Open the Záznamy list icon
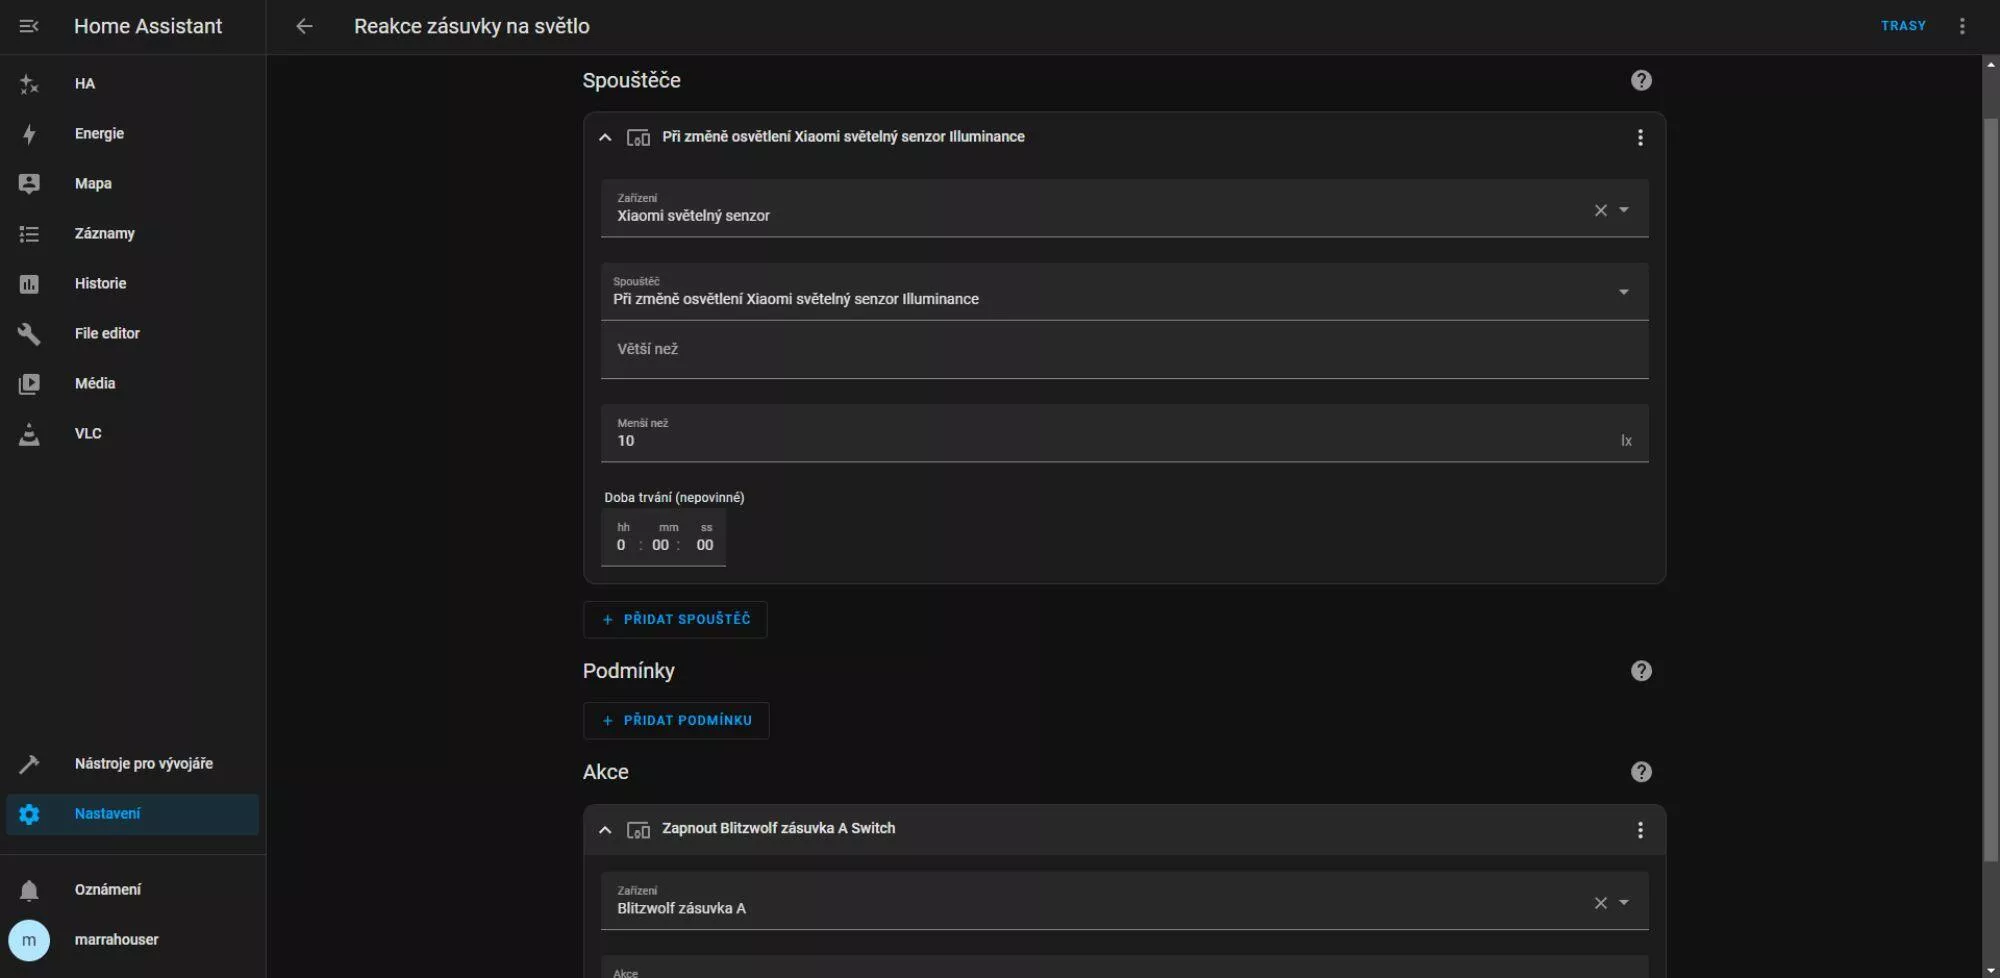Image resolution: width=2000 pixels, height=978 pixels. pyautogui.click(x=29, y=234)
